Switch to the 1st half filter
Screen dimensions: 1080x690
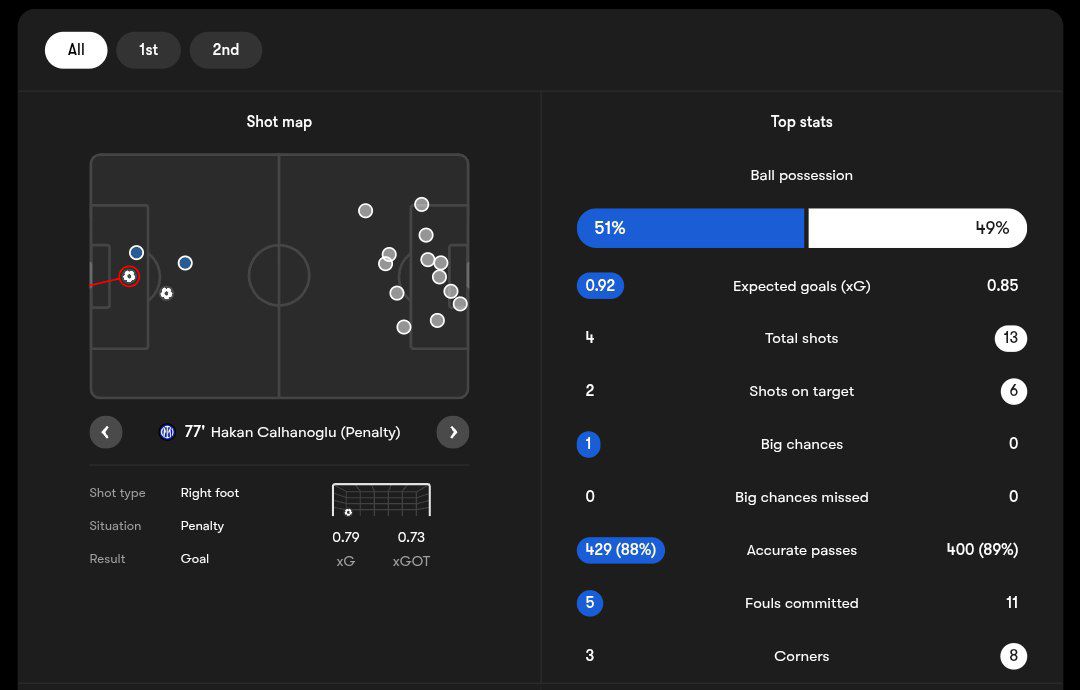[148, 50]
